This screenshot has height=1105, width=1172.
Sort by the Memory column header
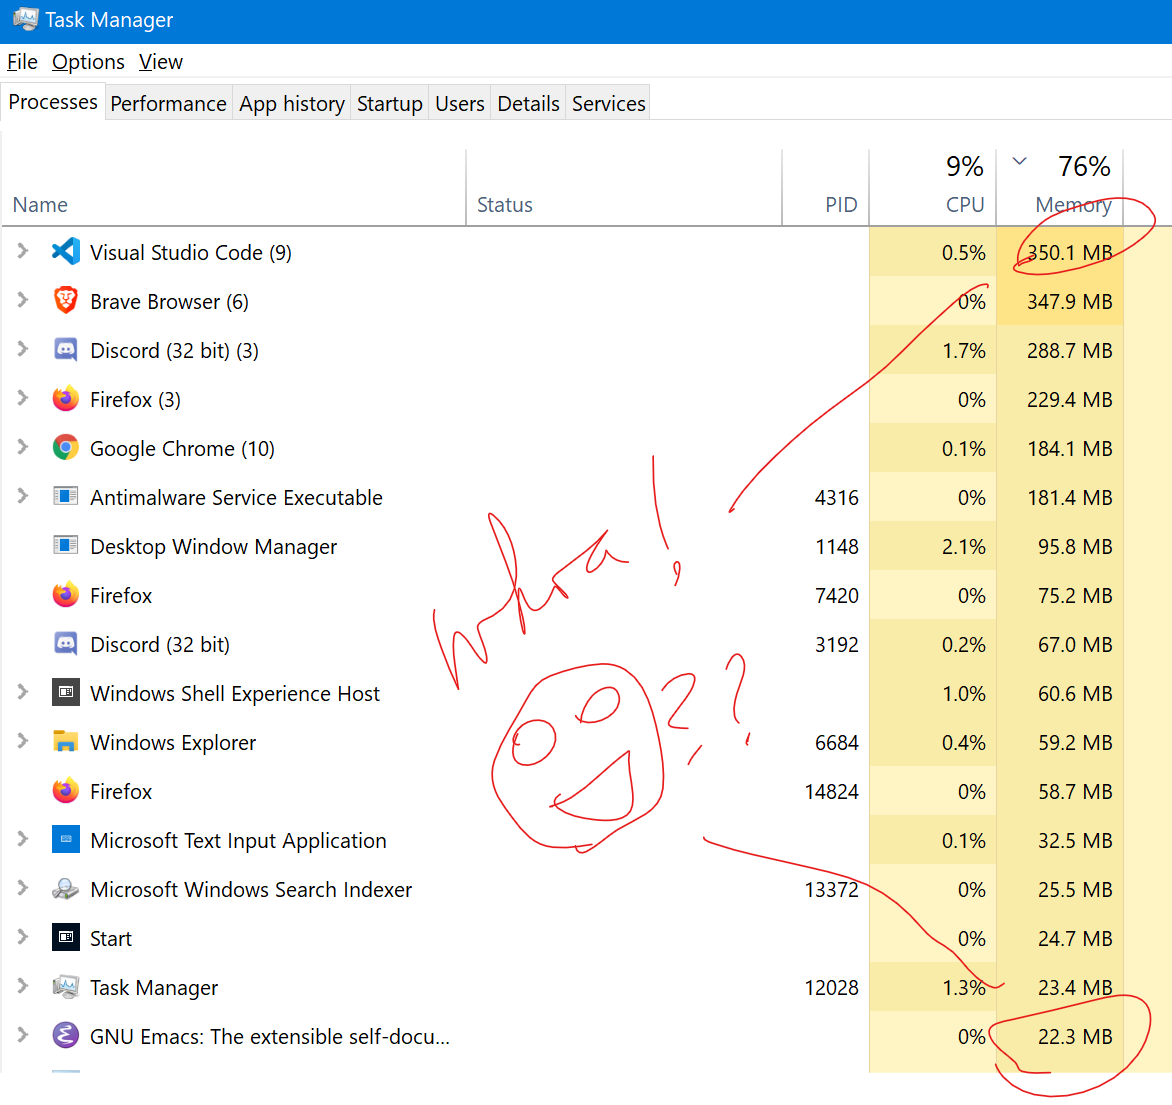click(1060, 187)
